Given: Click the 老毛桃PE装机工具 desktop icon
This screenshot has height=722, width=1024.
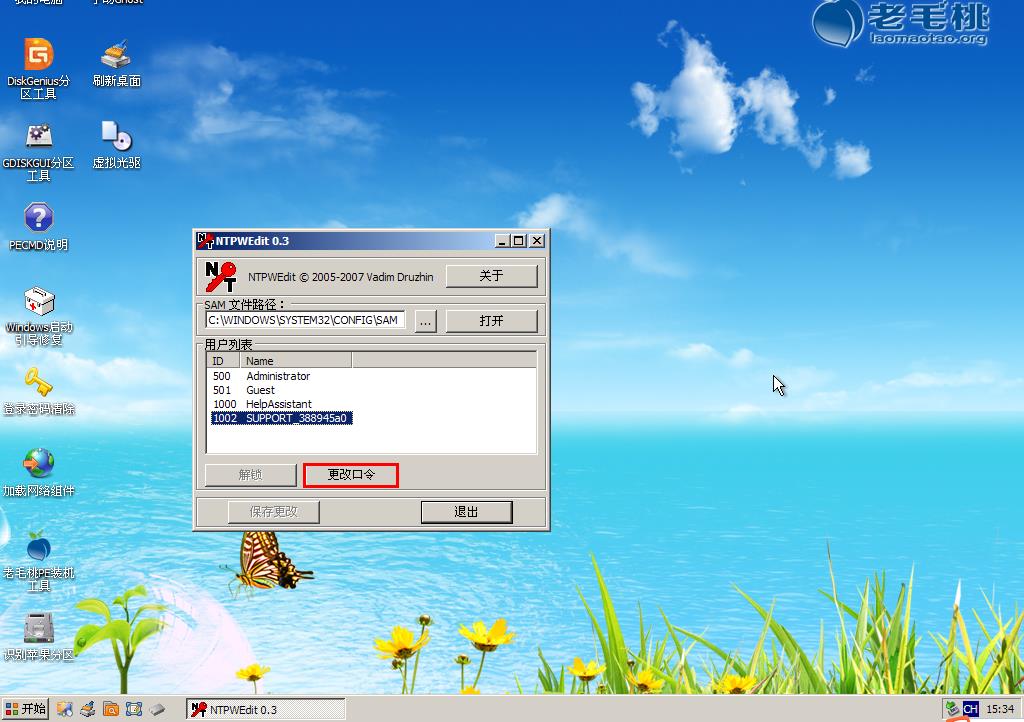Looking at the screenshot, I should click(x=38, y=549).
